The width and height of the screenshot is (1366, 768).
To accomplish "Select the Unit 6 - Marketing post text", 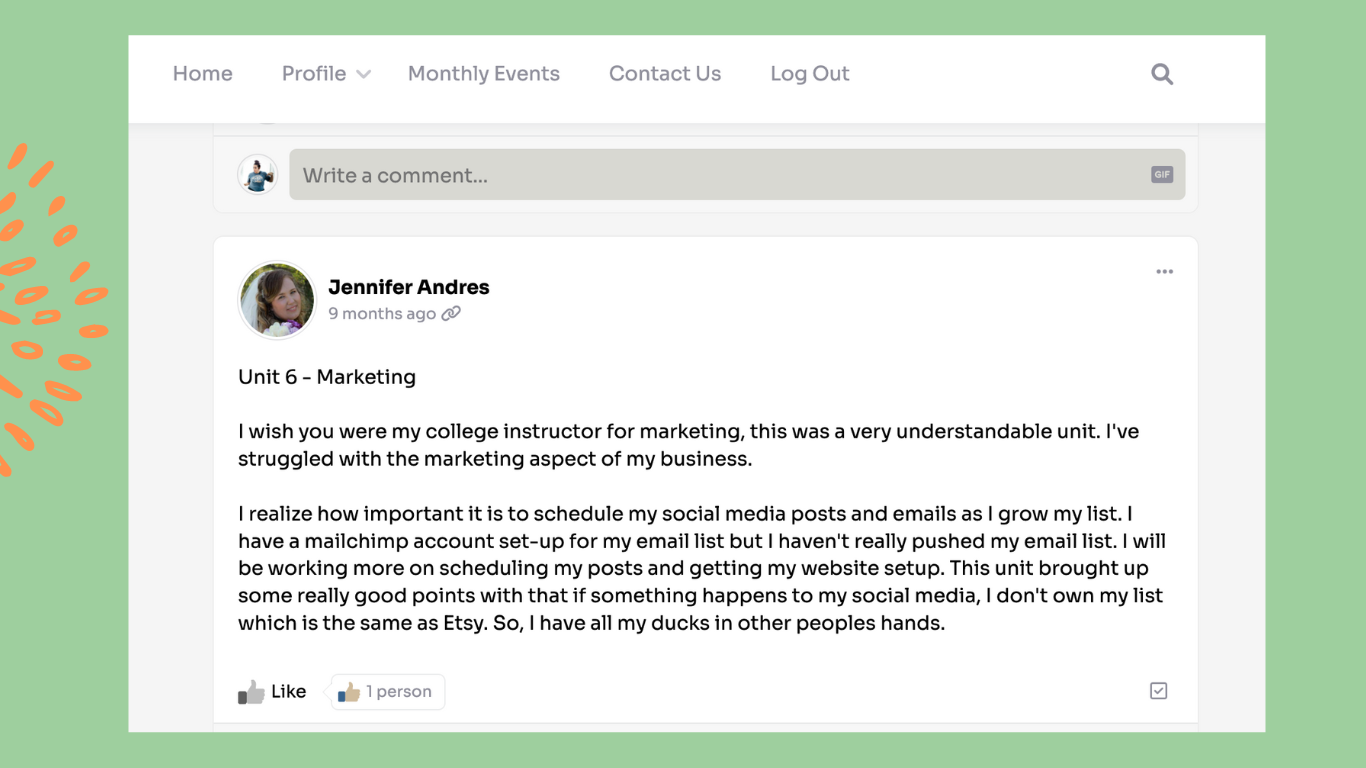I will click(x=326, y=377).
